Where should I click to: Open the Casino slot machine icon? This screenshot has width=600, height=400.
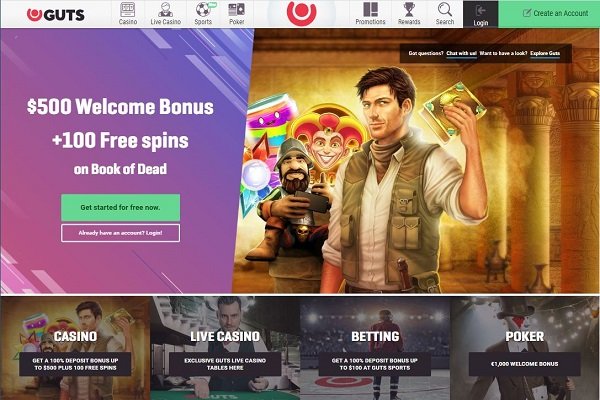(127, 9)
